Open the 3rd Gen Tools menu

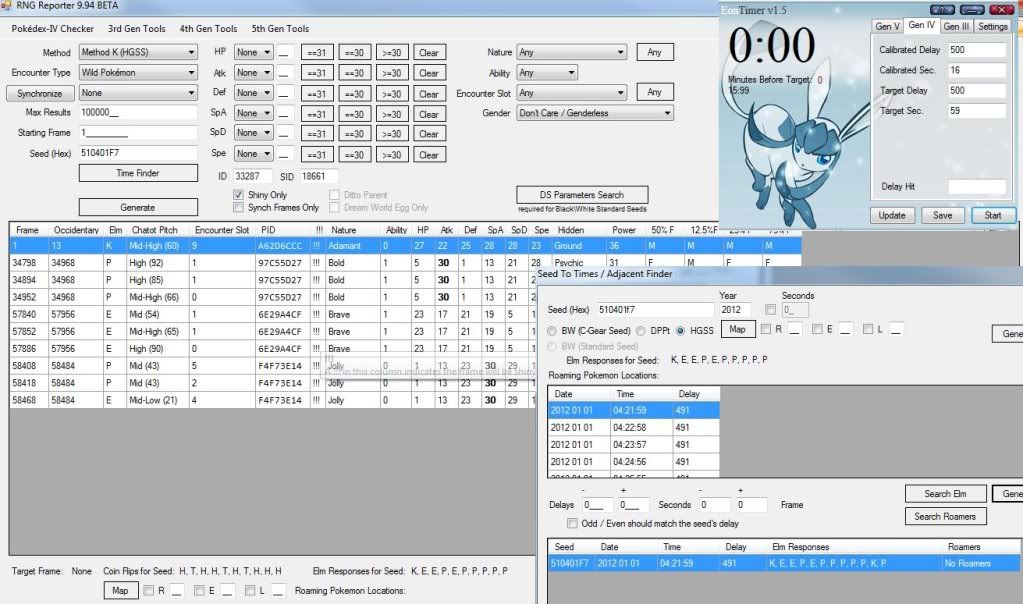click(136, 29)
